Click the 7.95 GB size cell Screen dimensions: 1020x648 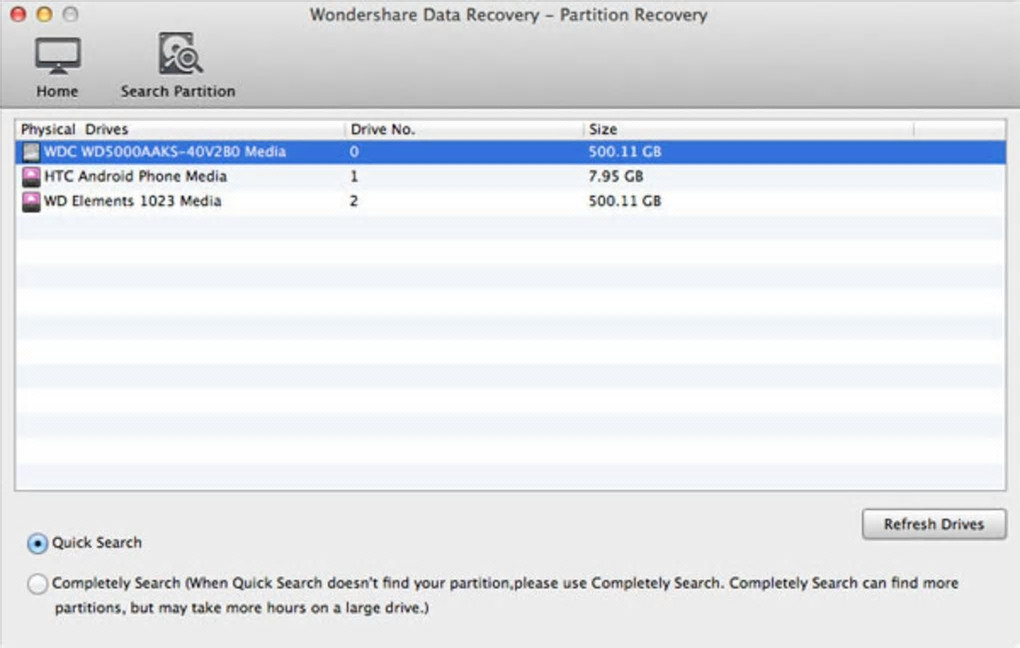pyautogui.click(x=616, y=177)
